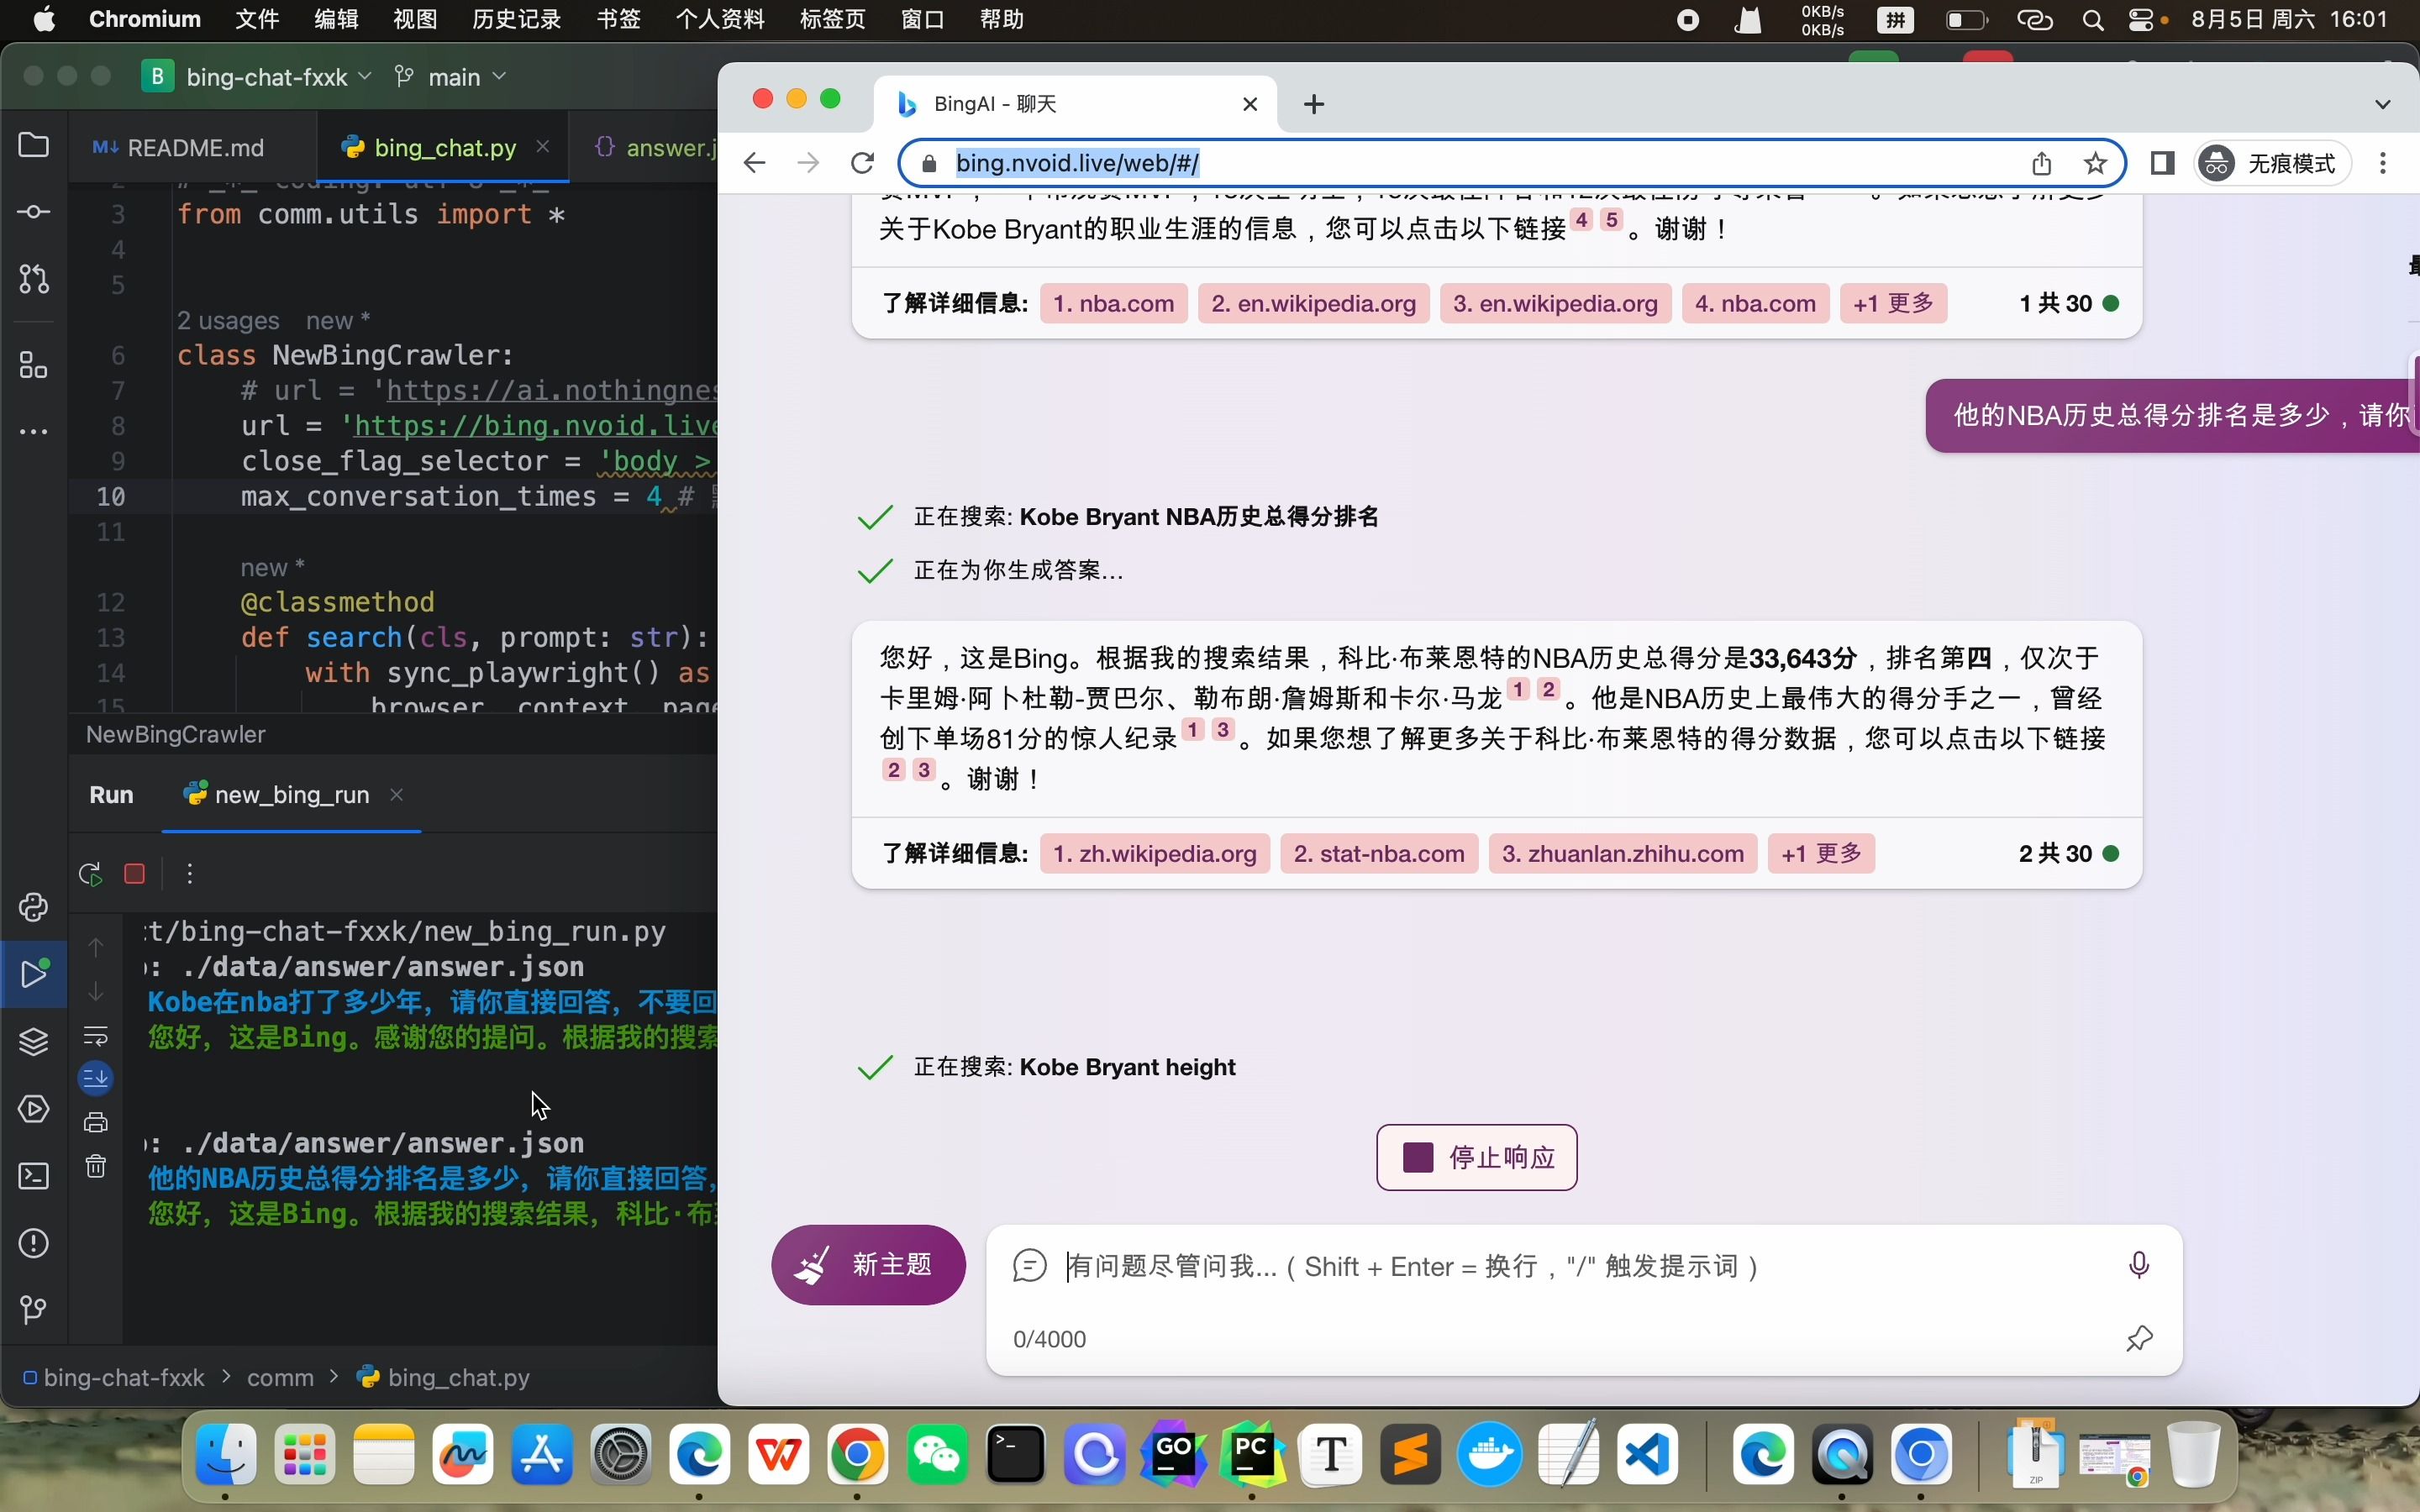Open the Git tool window icon at sidebar bottom
The image size is (2420, 1512).
(x=34, y=1309)
